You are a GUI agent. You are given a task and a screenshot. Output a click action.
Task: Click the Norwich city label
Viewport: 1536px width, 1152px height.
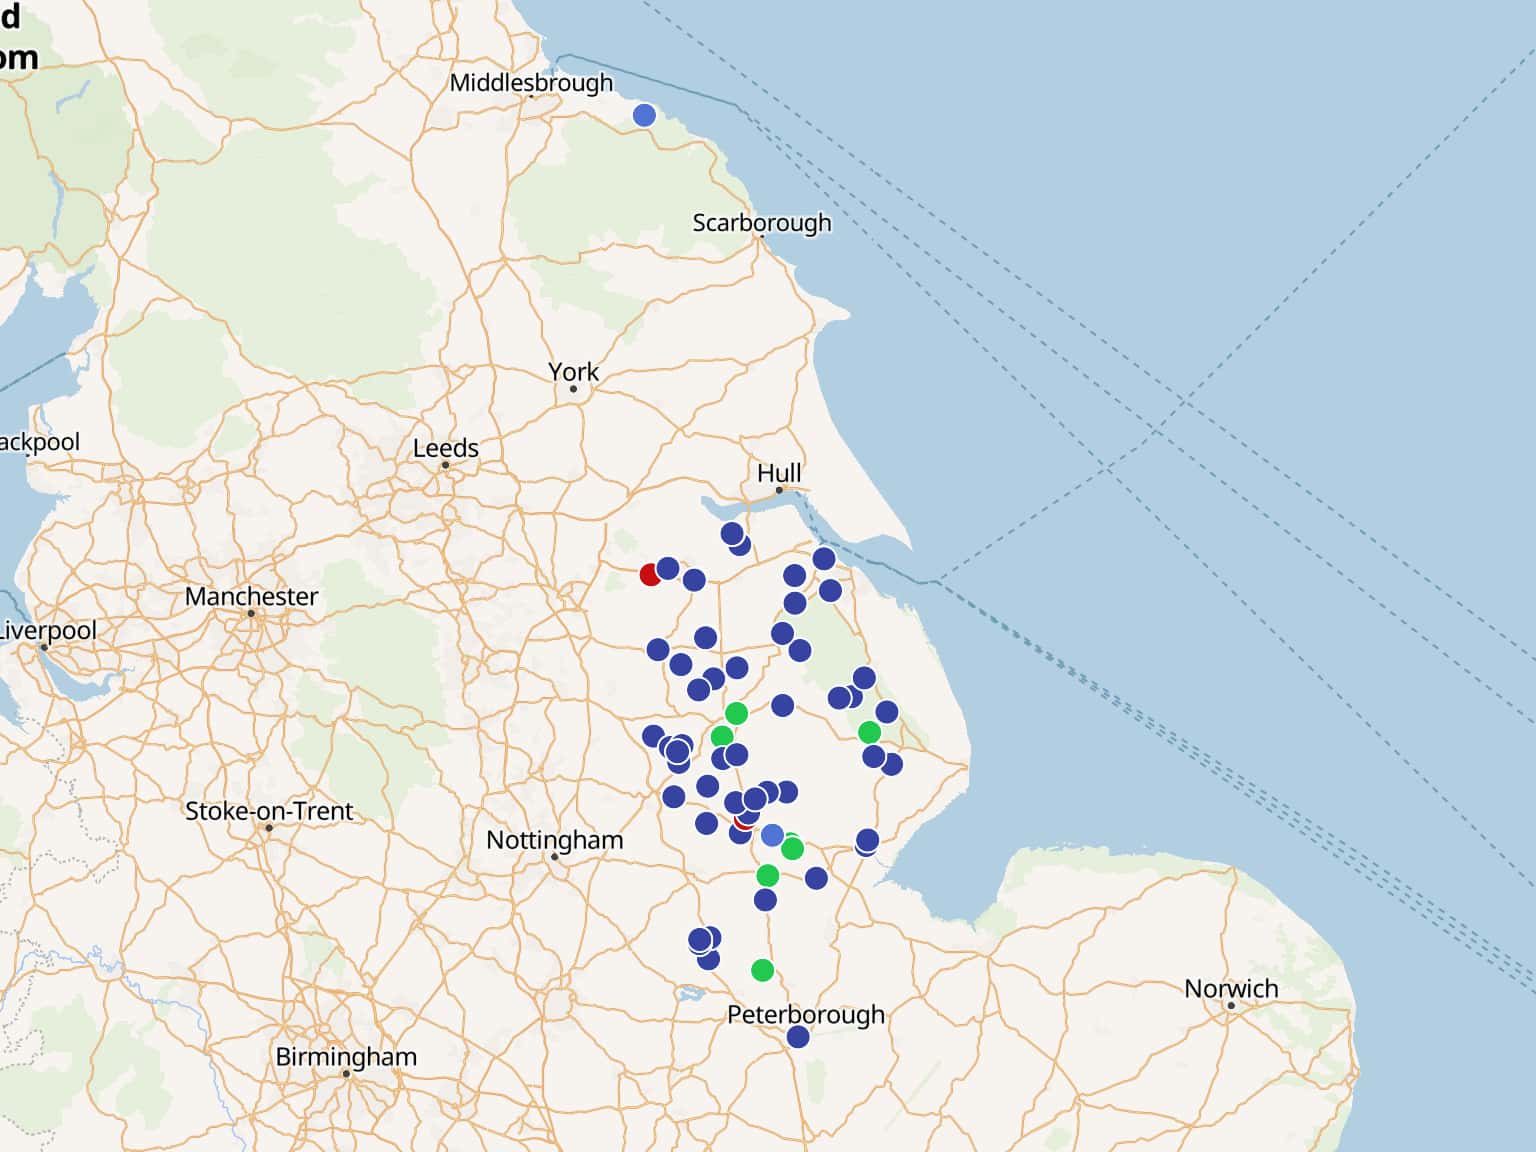point(1231,989)
